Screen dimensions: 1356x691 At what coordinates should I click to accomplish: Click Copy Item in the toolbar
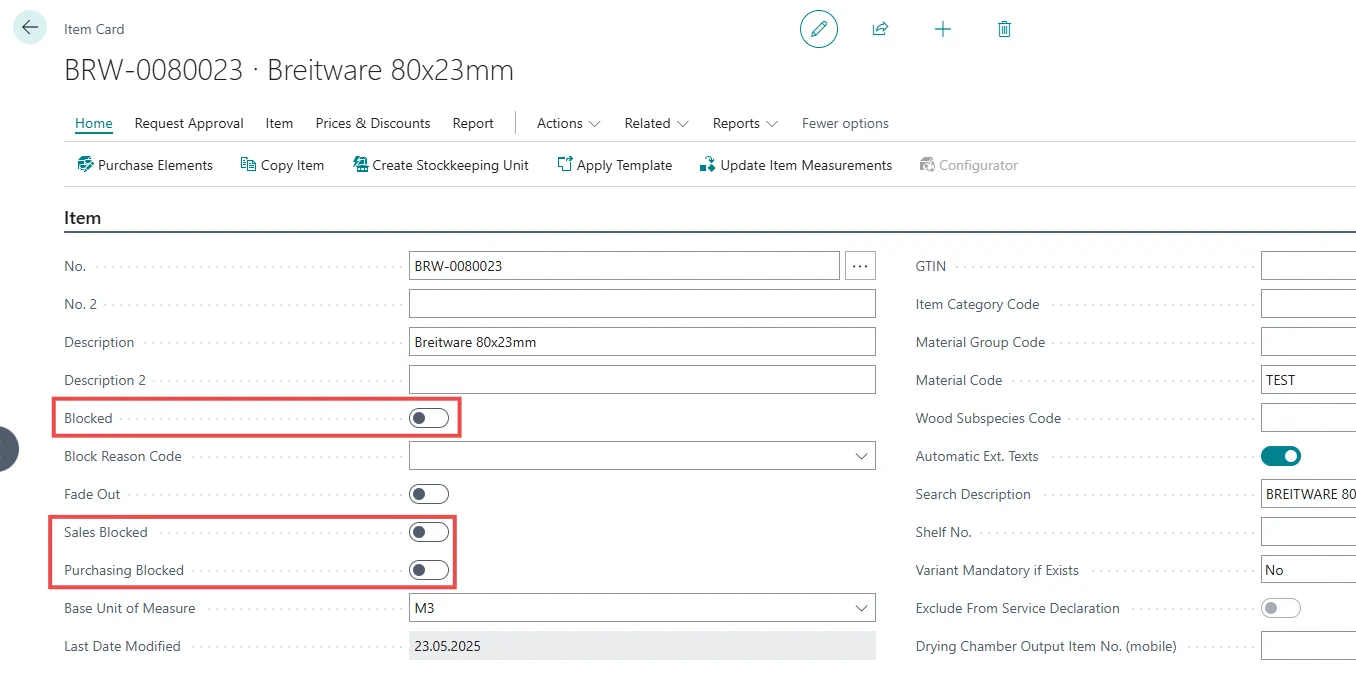coord(282,165)
